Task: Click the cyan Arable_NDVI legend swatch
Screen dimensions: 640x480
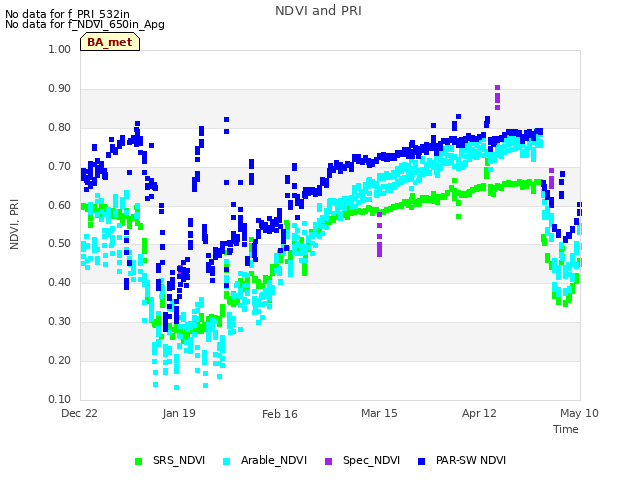Action: [227, 461]
